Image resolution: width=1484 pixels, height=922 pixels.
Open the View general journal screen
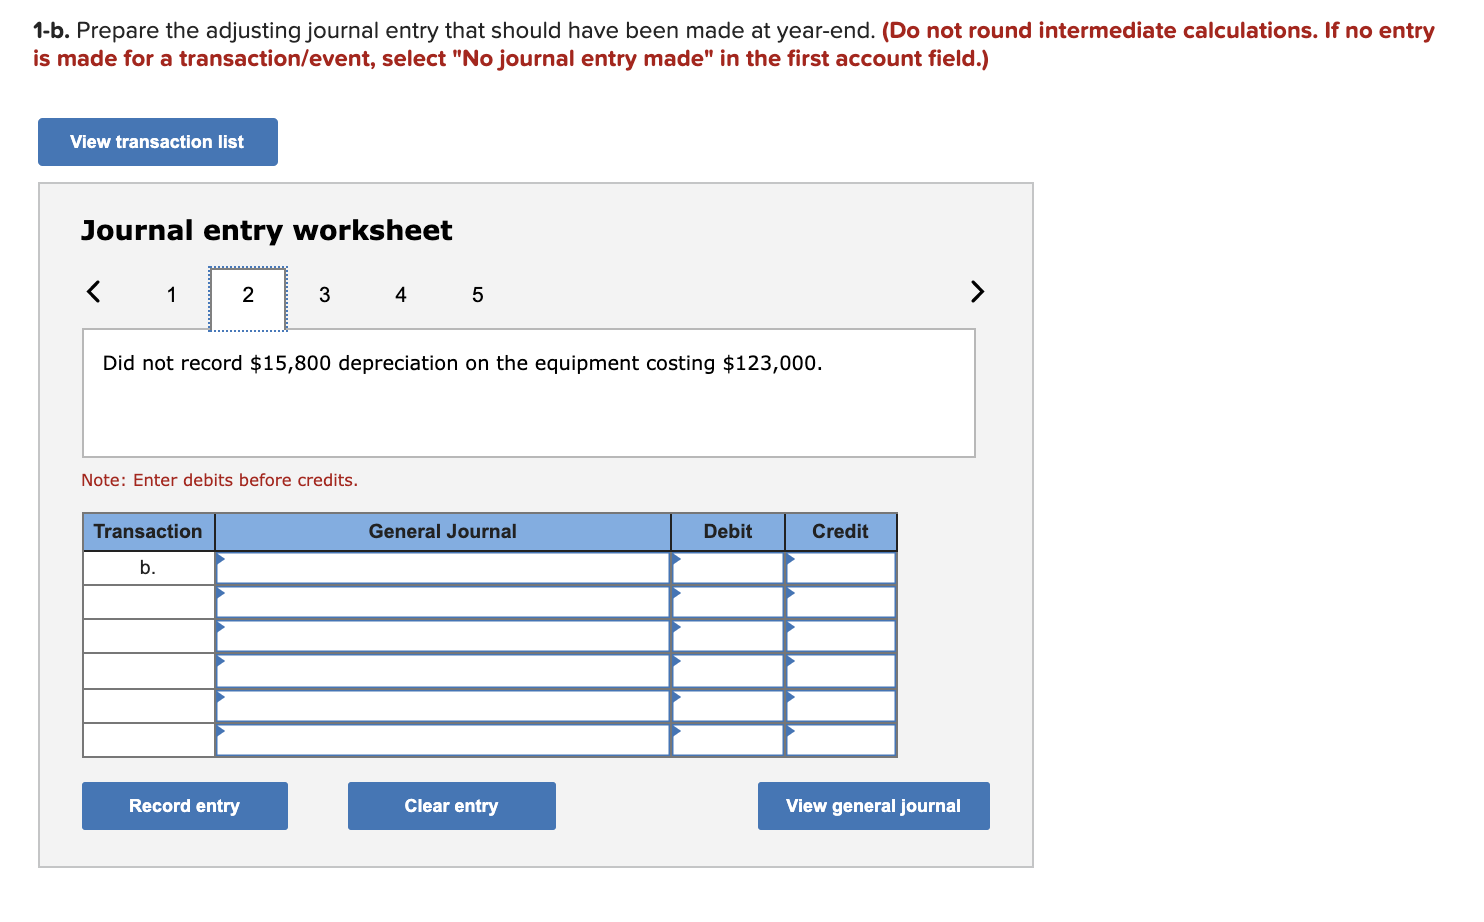tap(873, 805)
